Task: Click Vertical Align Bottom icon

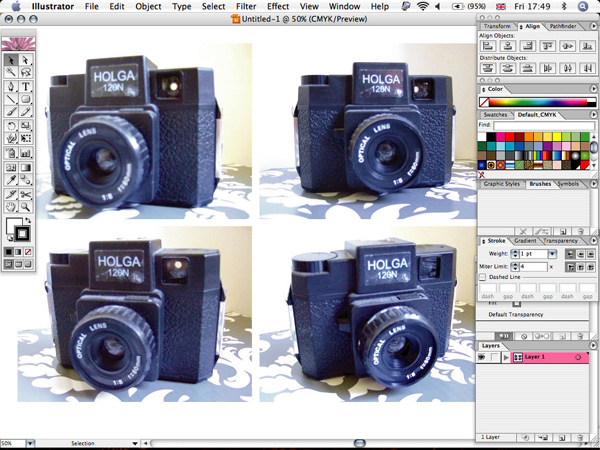Action: (x=587, y=46)
